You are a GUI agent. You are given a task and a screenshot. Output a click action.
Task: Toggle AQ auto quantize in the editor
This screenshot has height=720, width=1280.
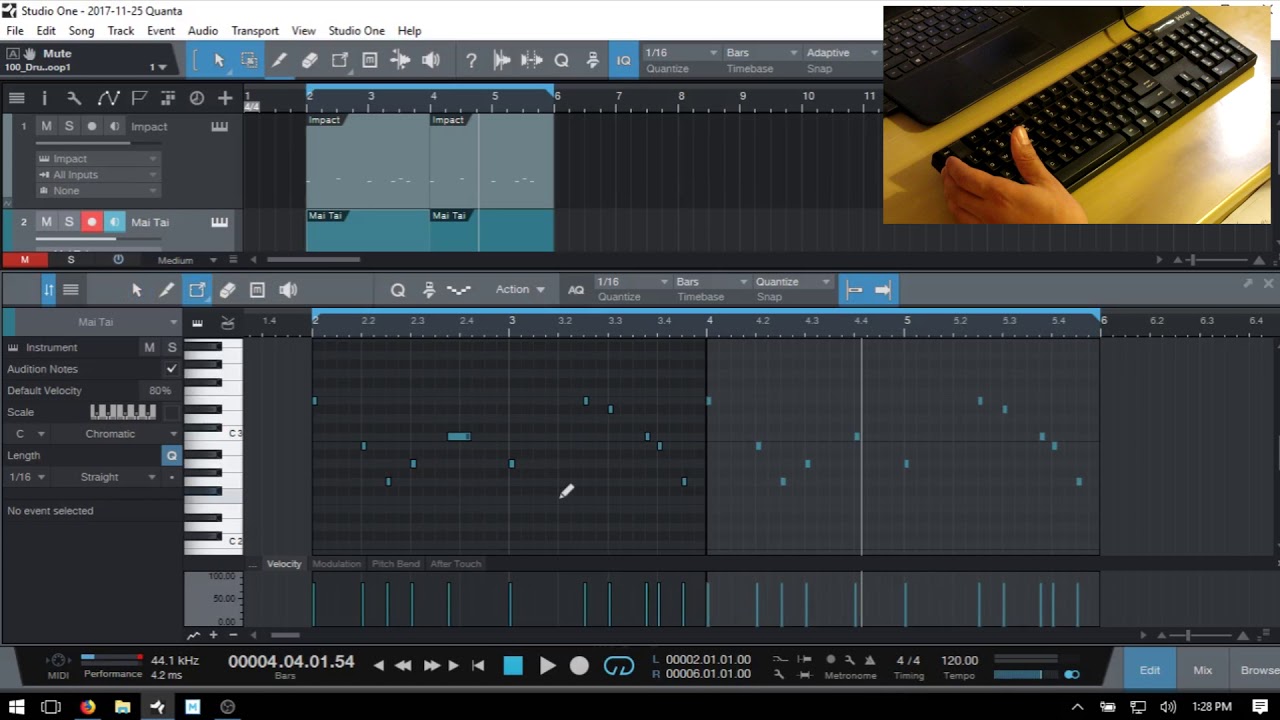(576, 290)
